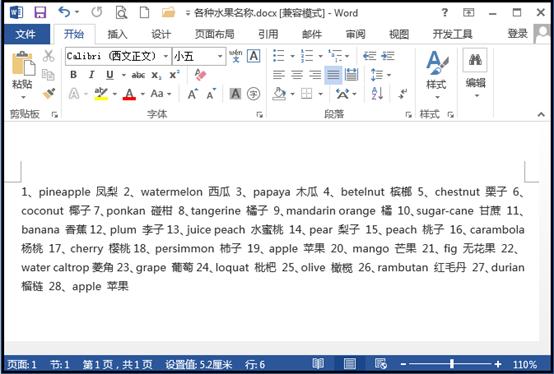Click the Bullets list icon

(x=279, y=56)
